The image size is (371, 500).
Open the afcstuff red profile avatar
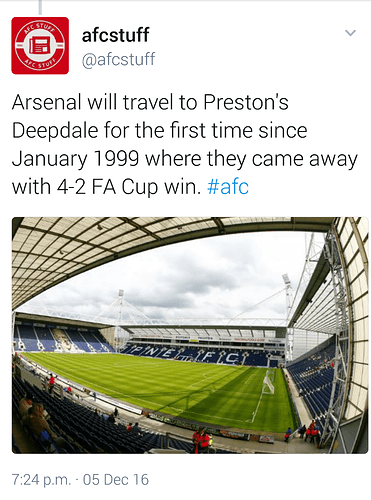(40, 46)
